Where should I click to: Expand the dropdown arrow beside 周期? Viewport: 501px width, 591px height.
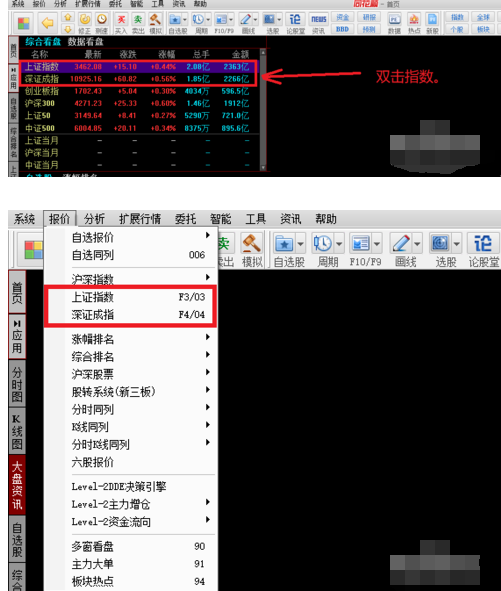[339, 244]
